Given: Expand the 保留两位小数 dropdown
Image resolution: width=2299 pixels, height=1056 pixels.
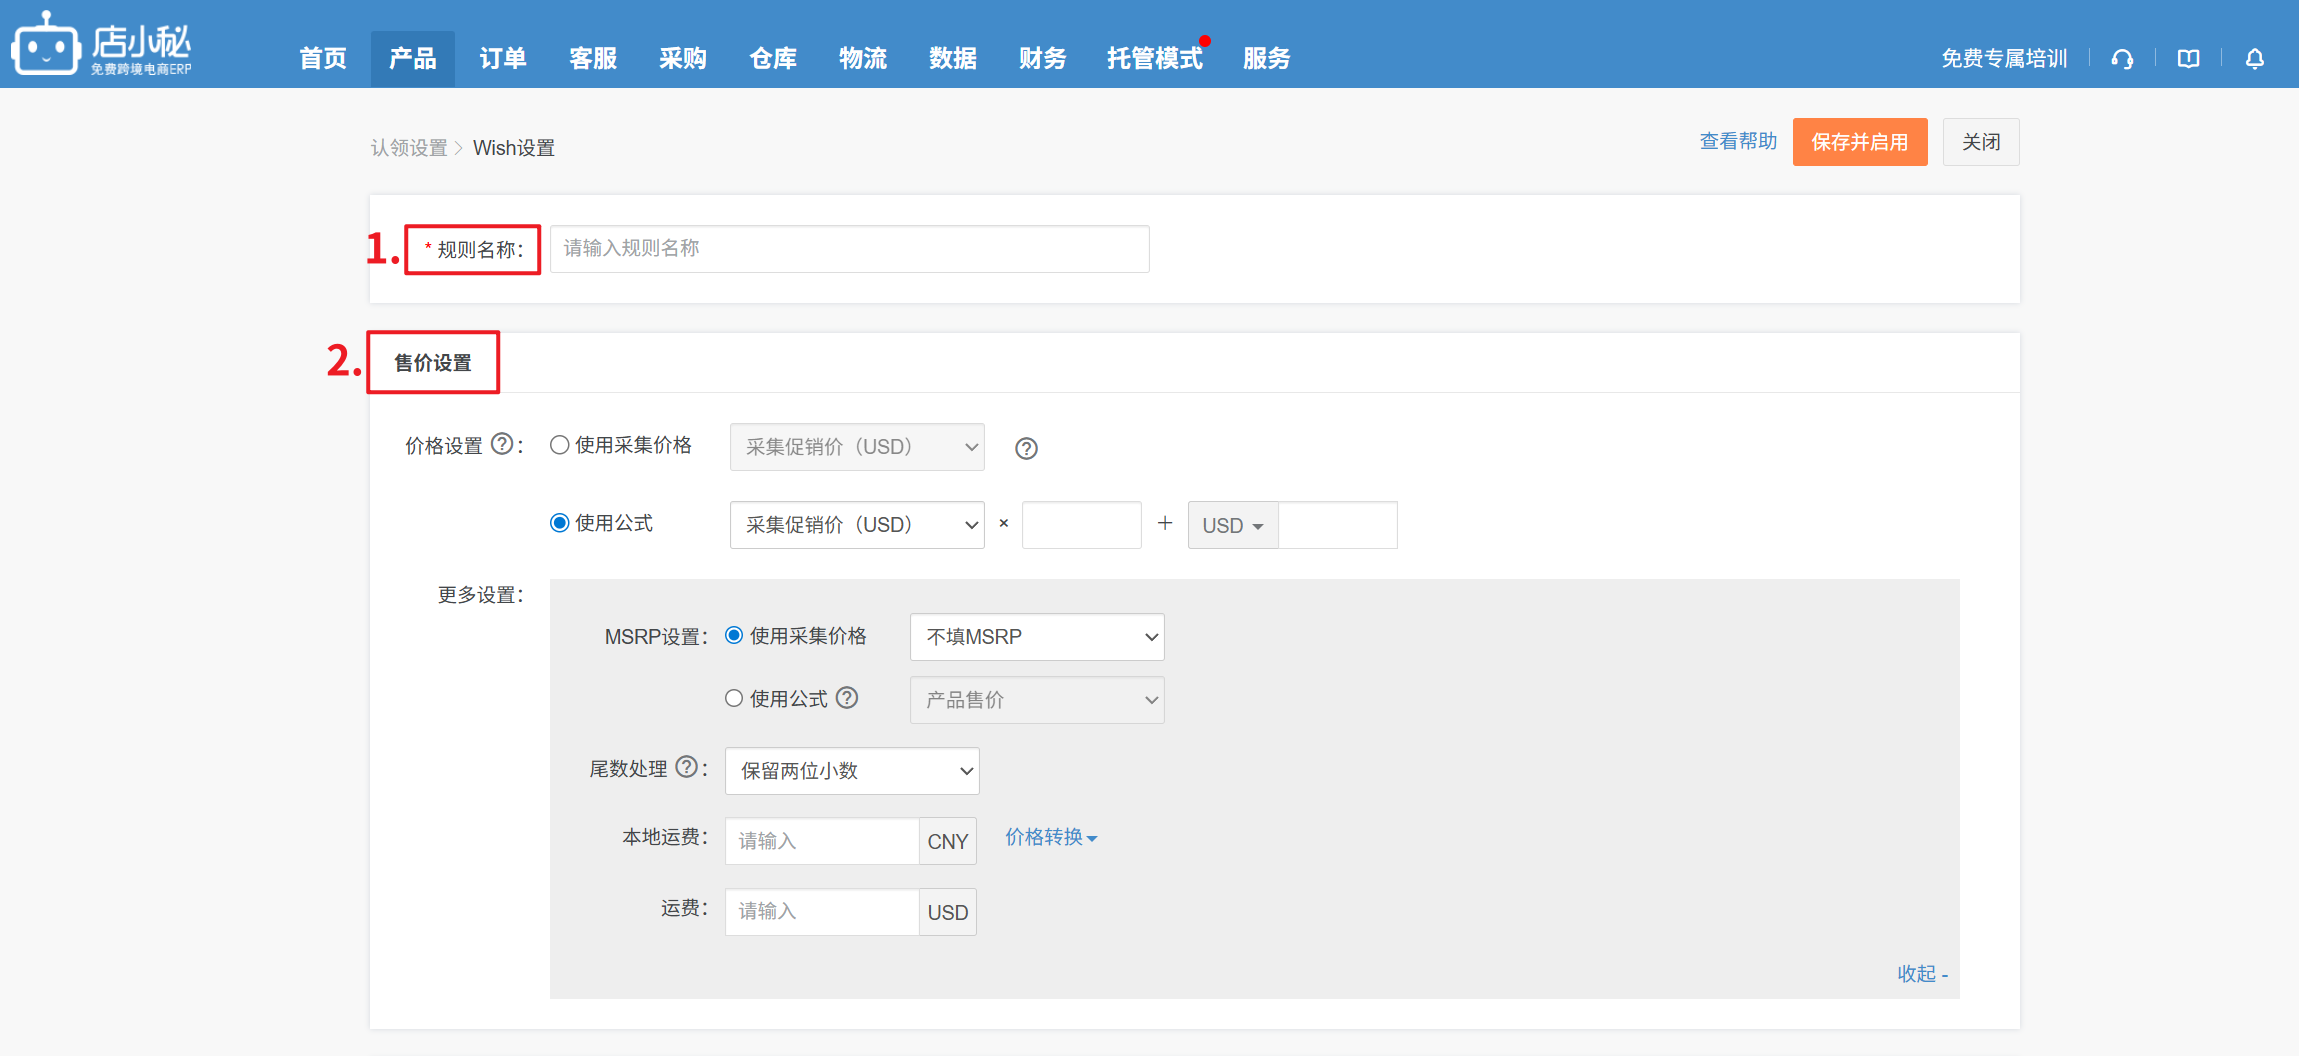Looking at the screenshot, I should pos(851,771).
